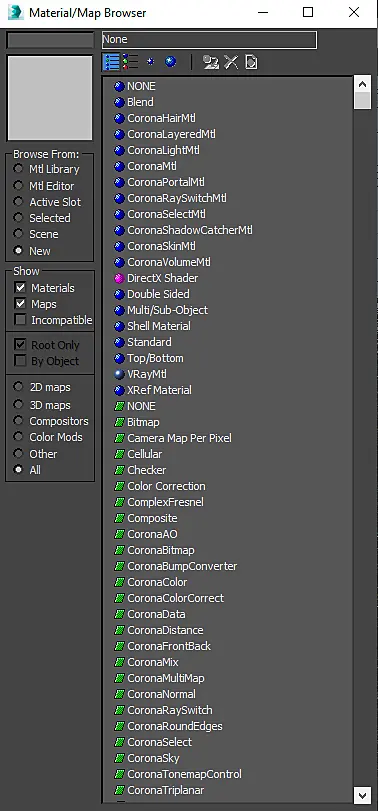
Task: Select CoronaBumpConverter map
Action: tap(182, 566)
